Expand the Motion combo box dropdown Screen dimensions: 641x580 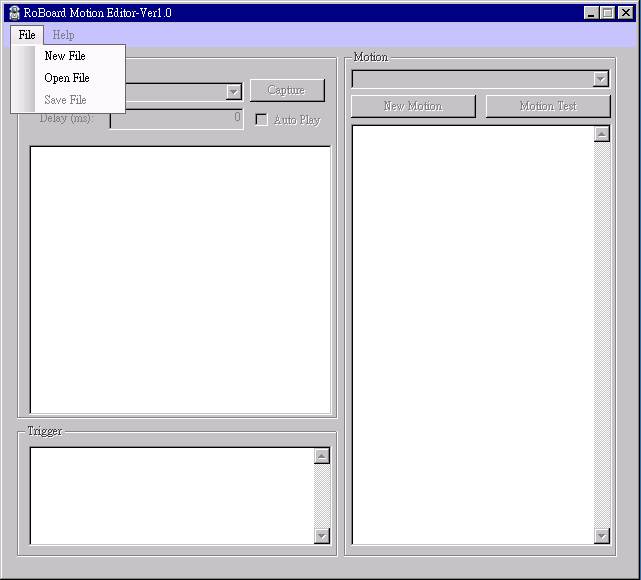601,79
